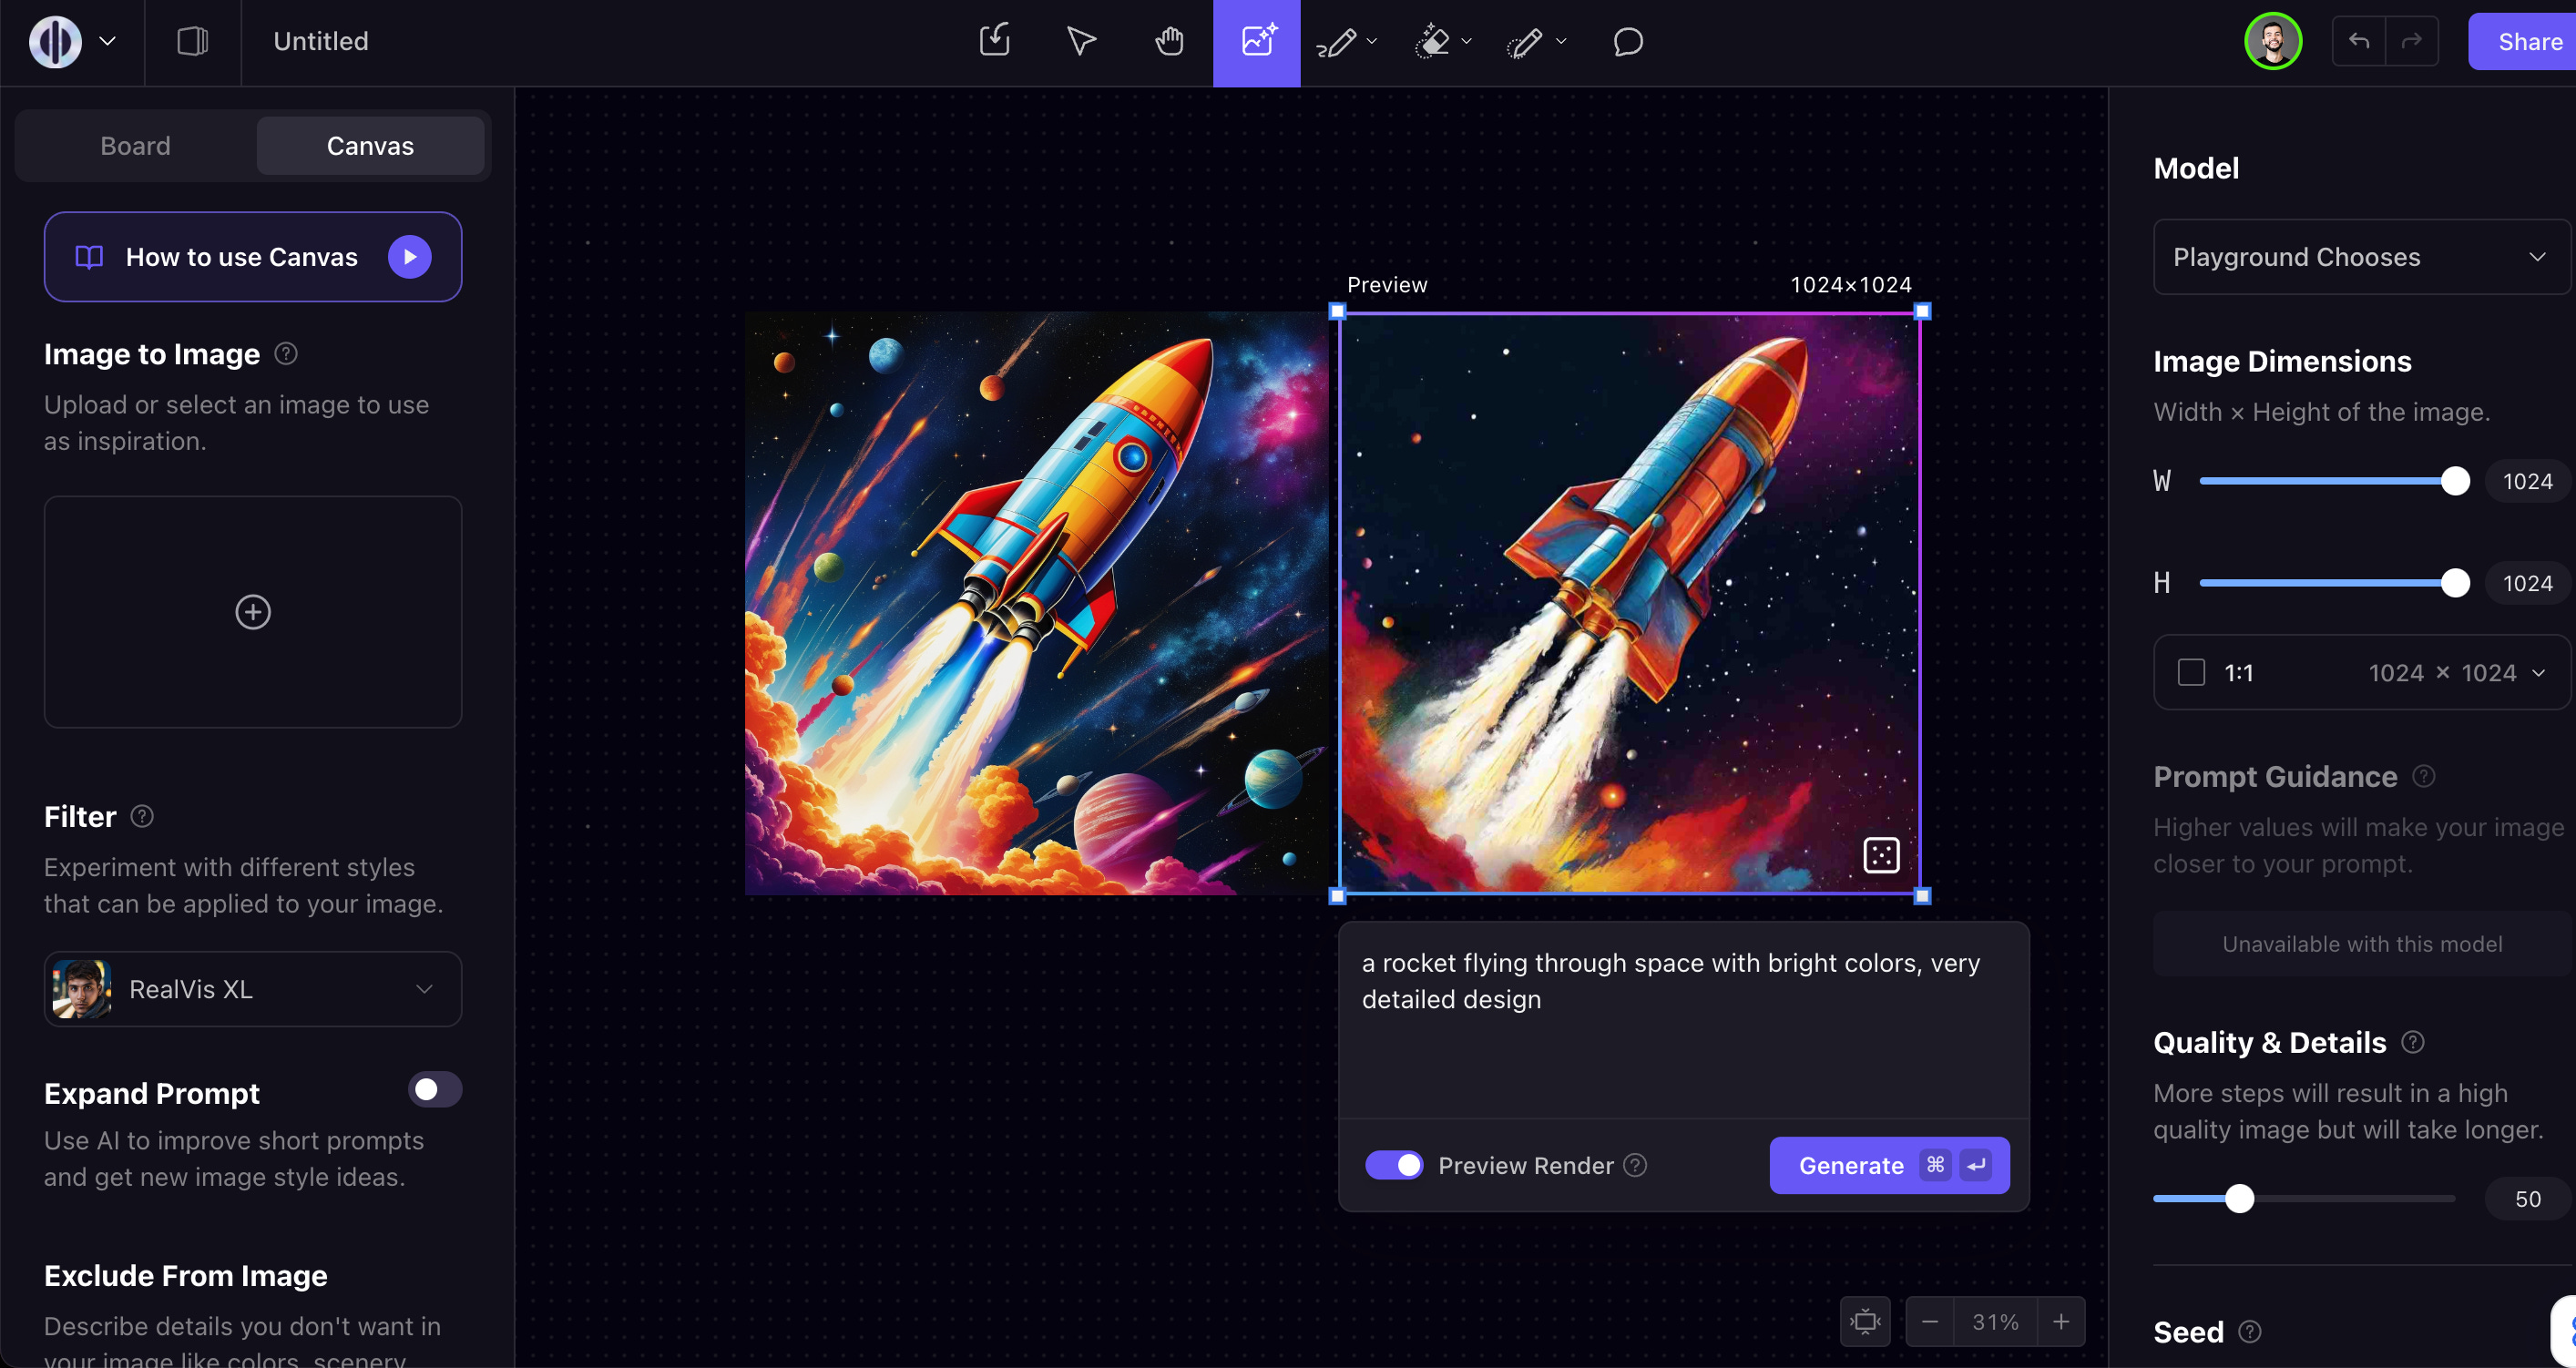2576x1368 pixels.
Task: Select the Canvas tab
Action: click(369, 145)
